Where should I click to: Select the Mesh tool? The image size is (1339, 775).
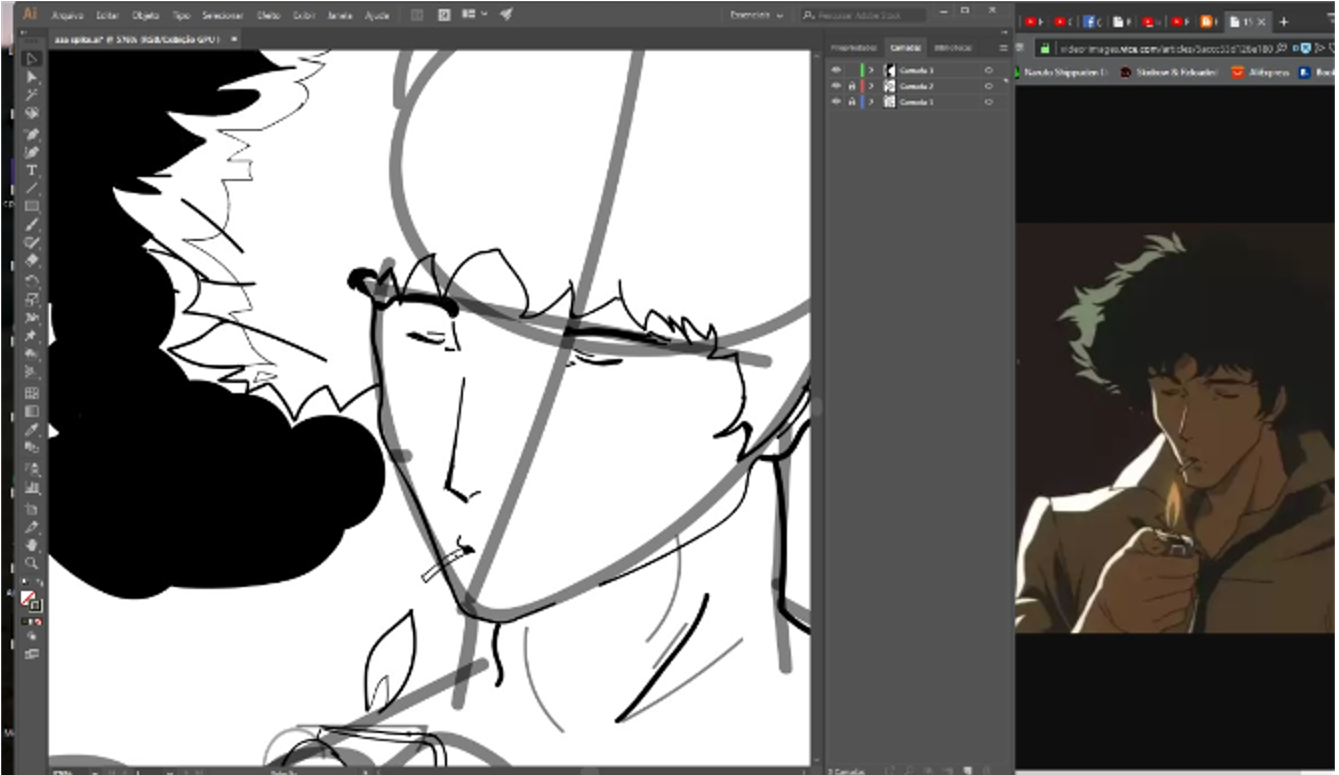coord(32,393)
